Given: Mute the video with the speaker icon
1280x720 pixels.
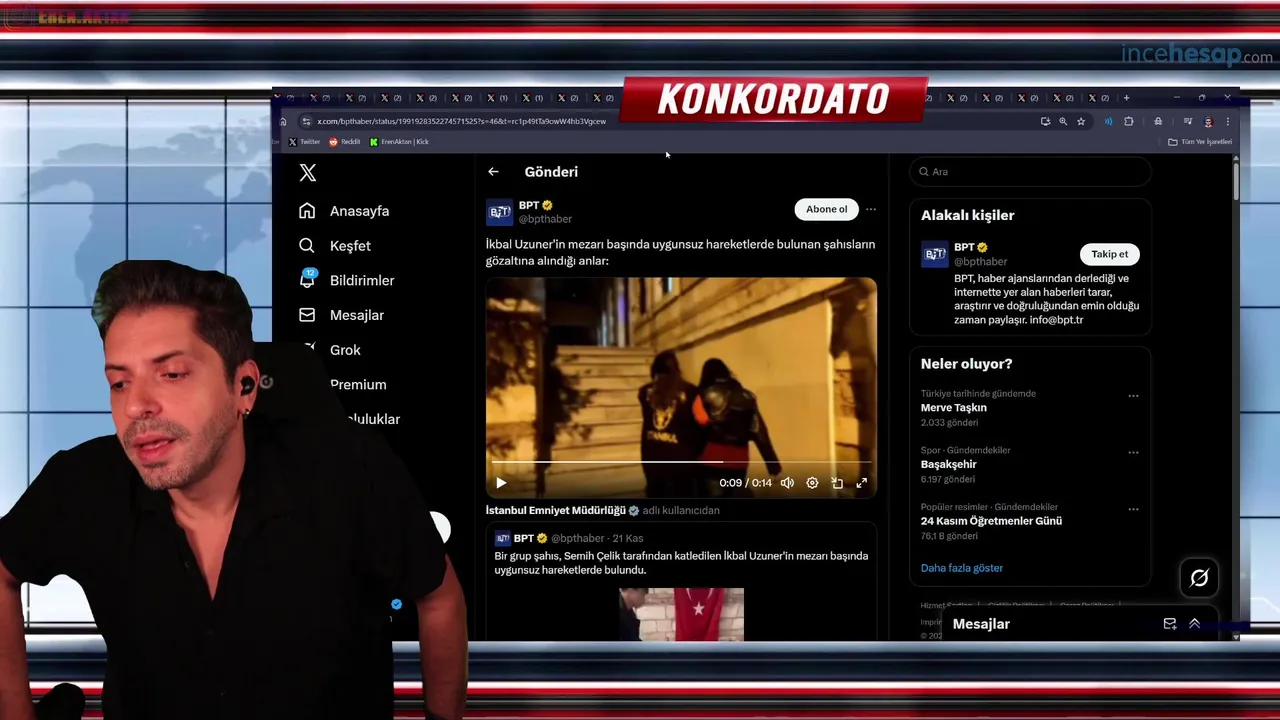Looking at the screenshot, I should (787, 483).
